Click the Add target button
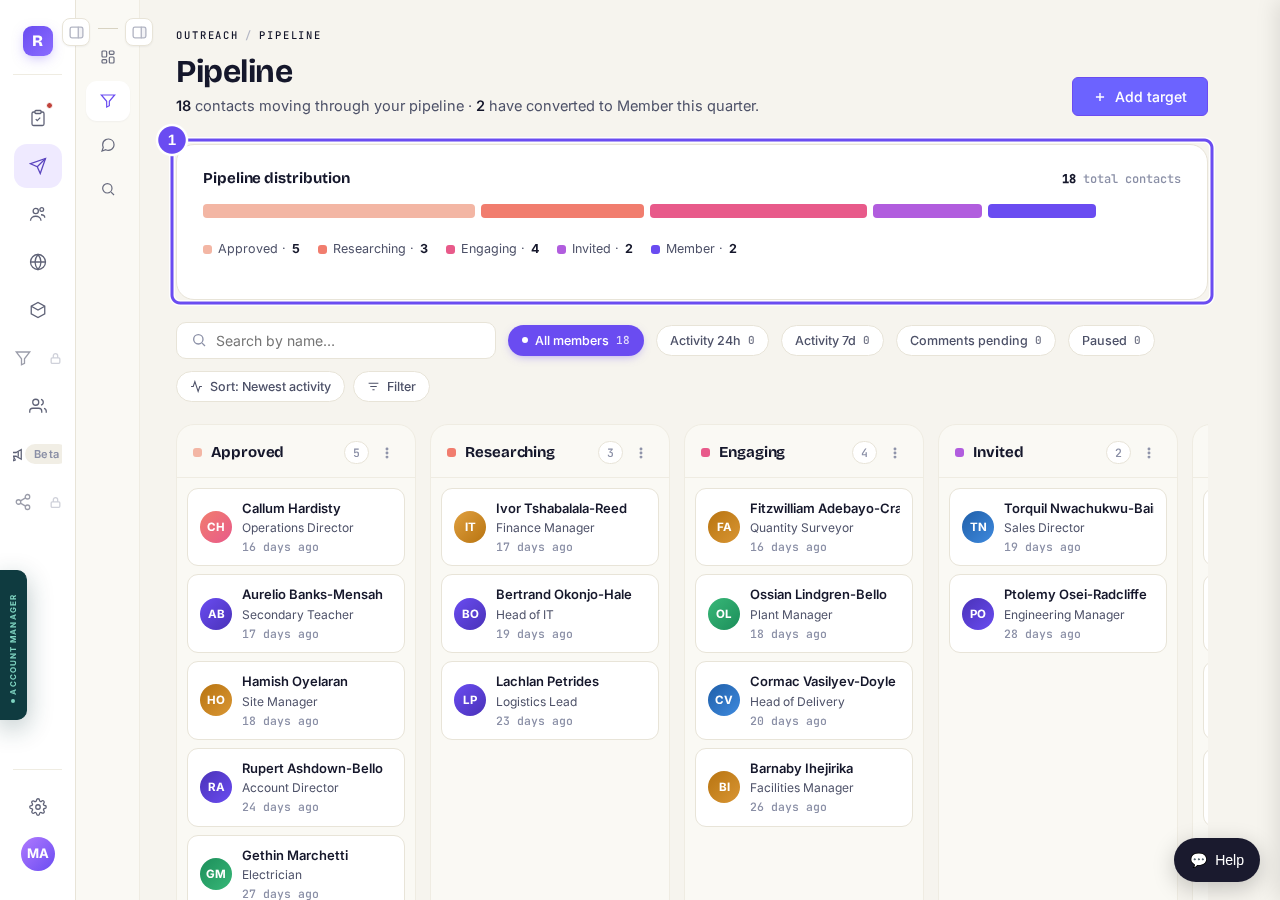The height and width of the screenshot is (900, 1280). [x=1140, y=97]
